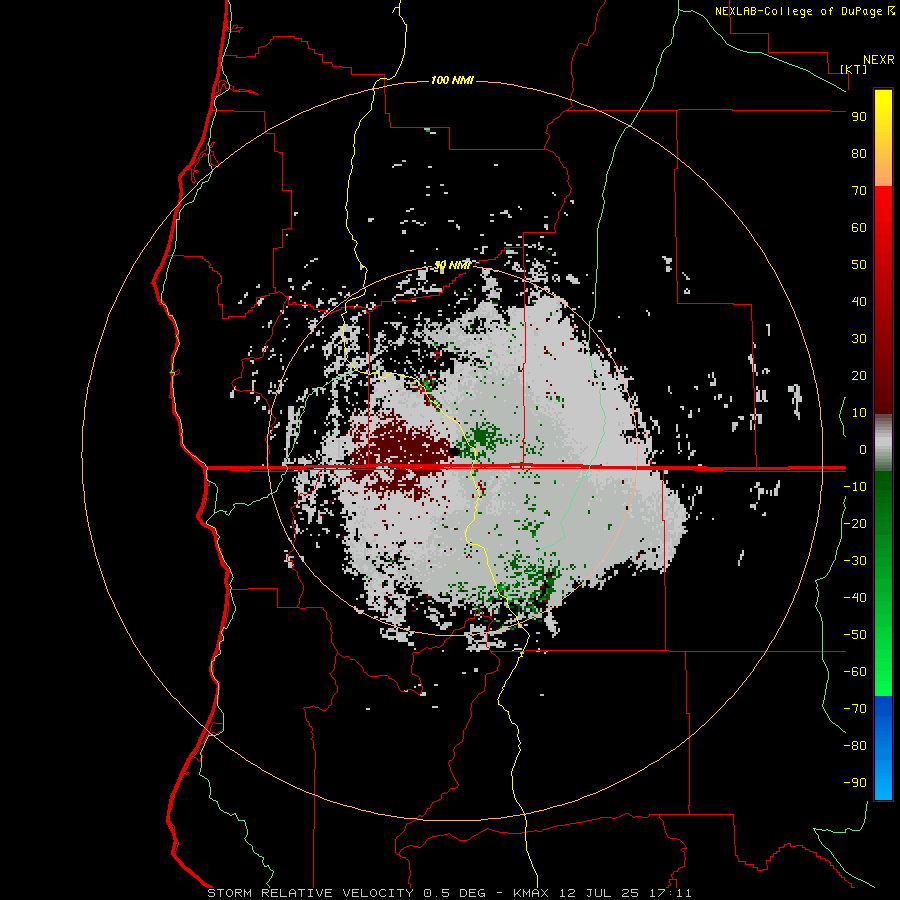Image resolution: width=900 pixels, height=900 pixels.
Task: Click the blue segment of the velocity color bar
Action: pos(883,748)
